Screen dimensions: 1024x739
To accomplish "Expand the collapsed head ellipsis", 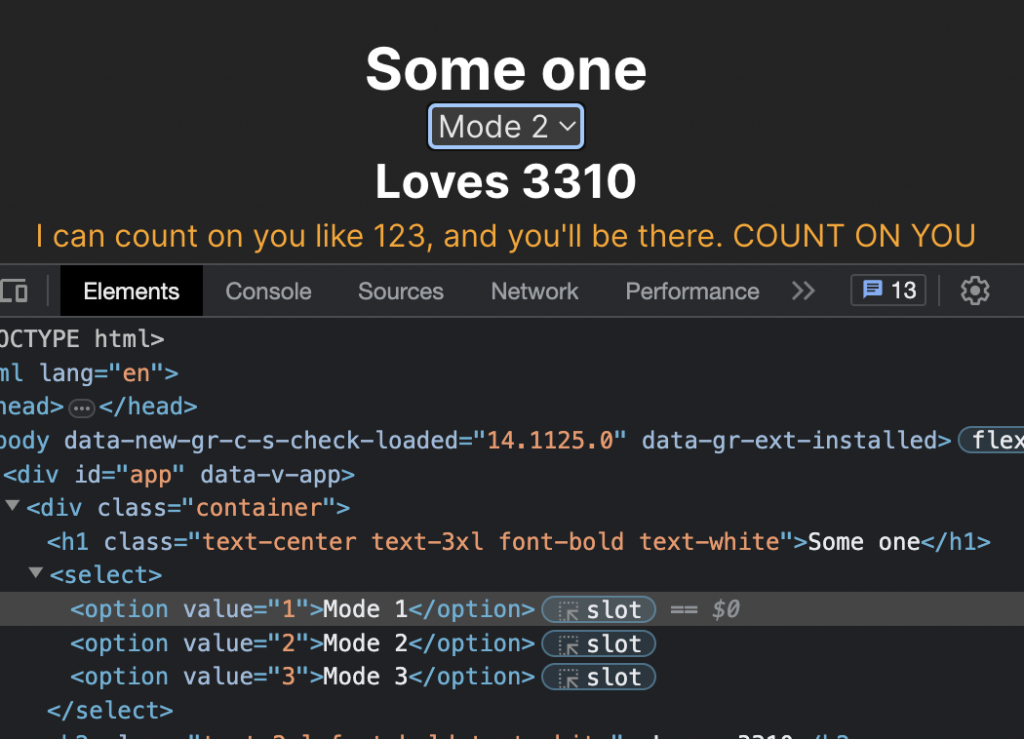I will tap(82, 409).
